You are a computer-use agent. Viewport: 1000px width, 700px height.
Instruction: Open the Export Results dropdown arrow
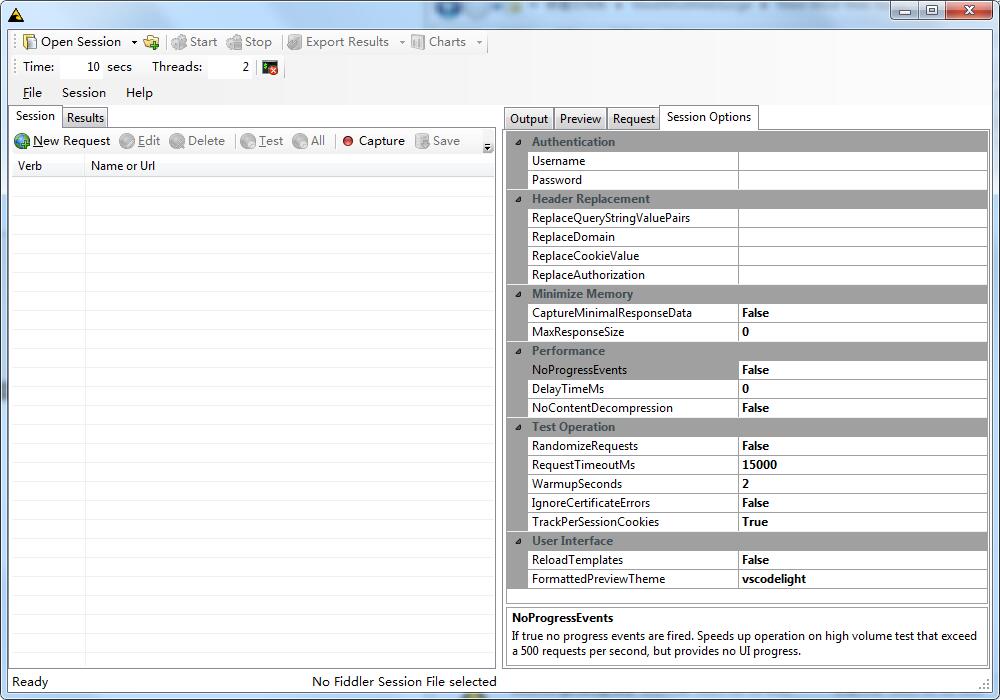coord(403,42)
